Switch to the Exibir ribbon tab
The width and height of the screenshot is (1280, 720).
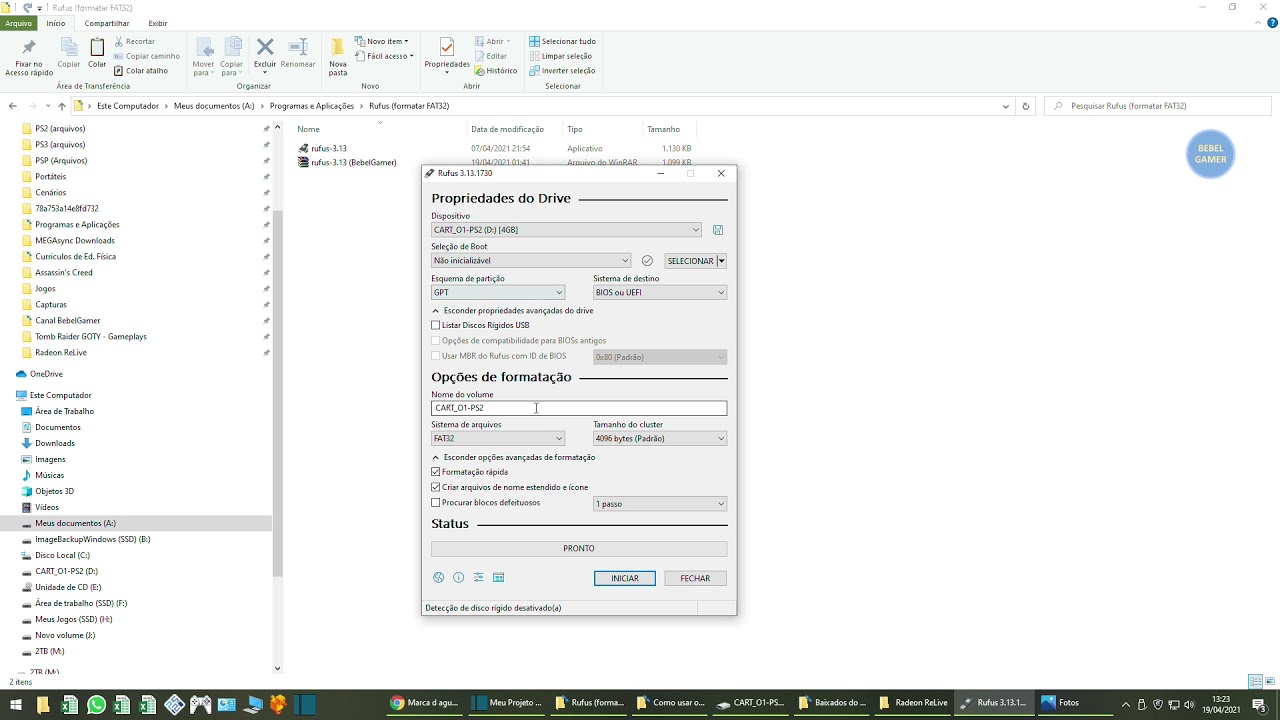coord(158,23)
